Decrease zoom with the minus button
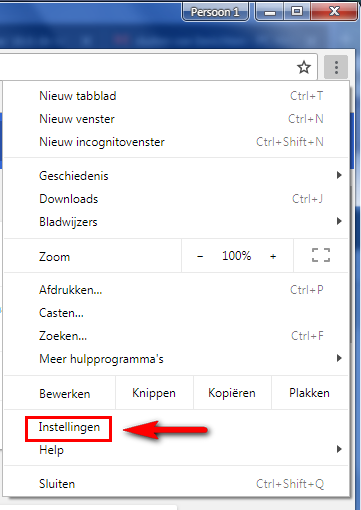Viewport: 361px width, 510px height. coord(200,256)
